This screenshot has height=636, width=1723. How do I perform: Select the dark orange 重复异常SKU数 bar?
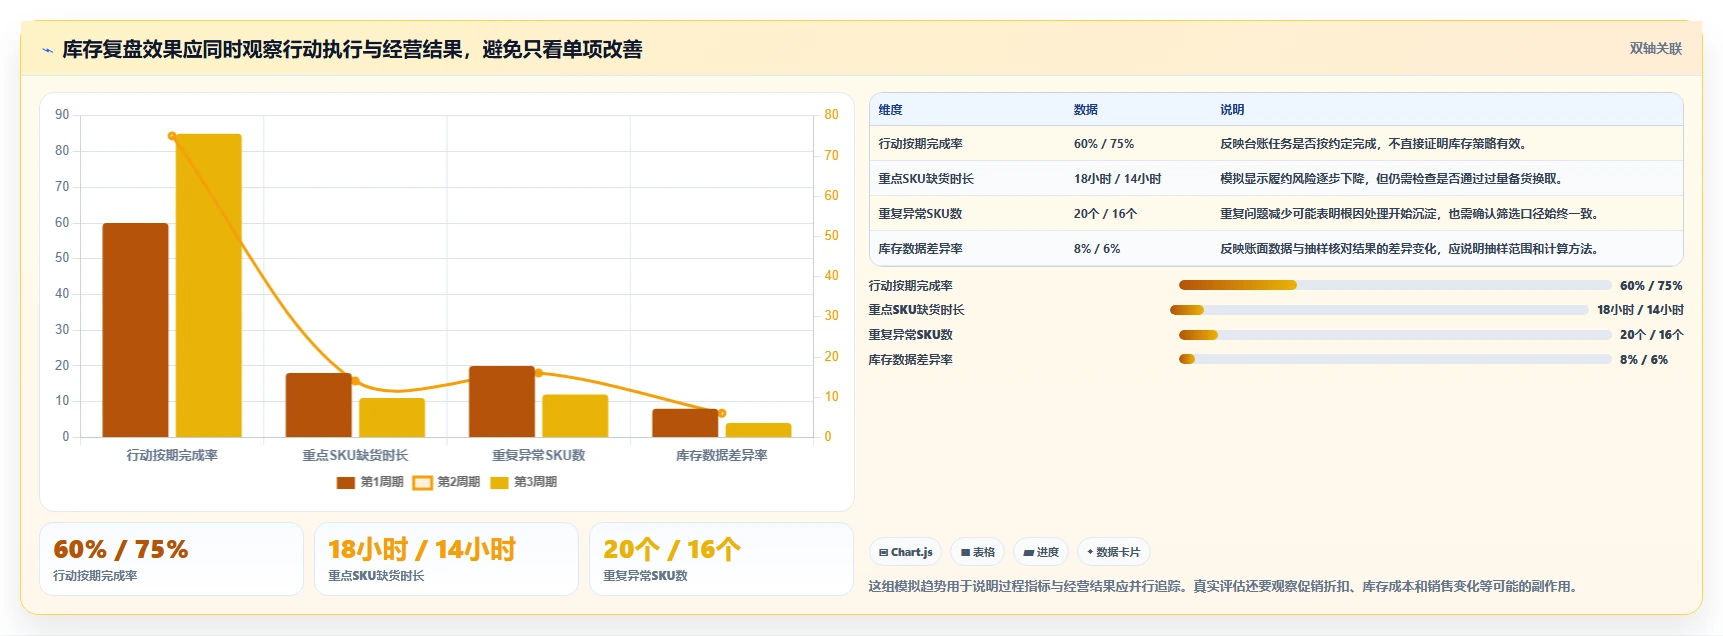point(502,401)
